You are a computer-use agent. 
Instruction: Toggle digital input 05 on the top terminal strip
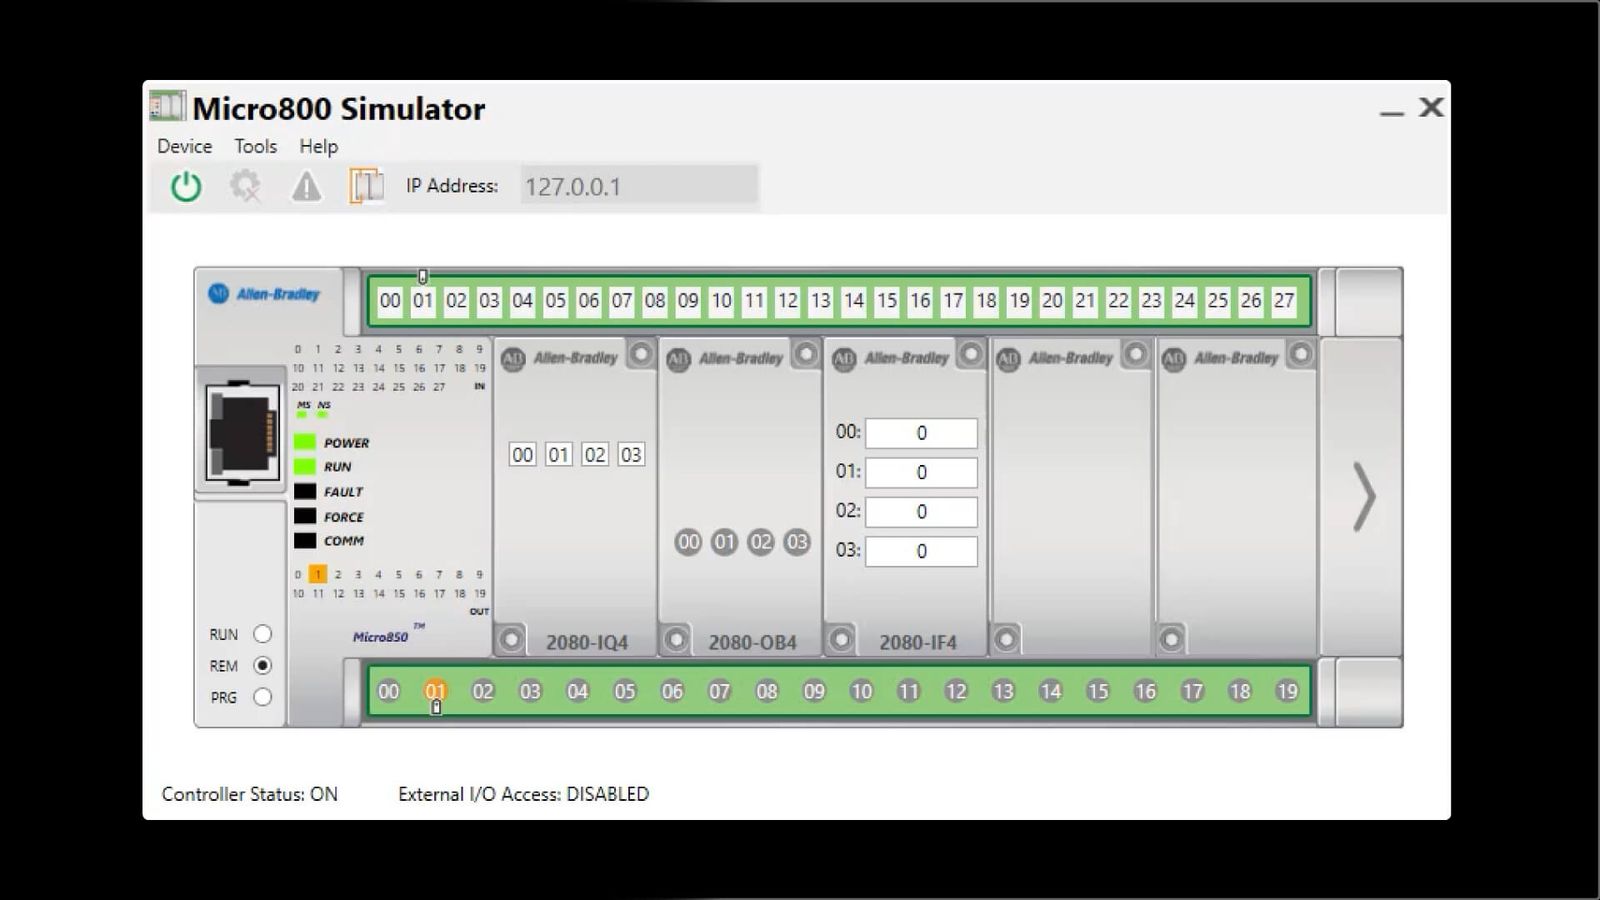coord(555,300)
